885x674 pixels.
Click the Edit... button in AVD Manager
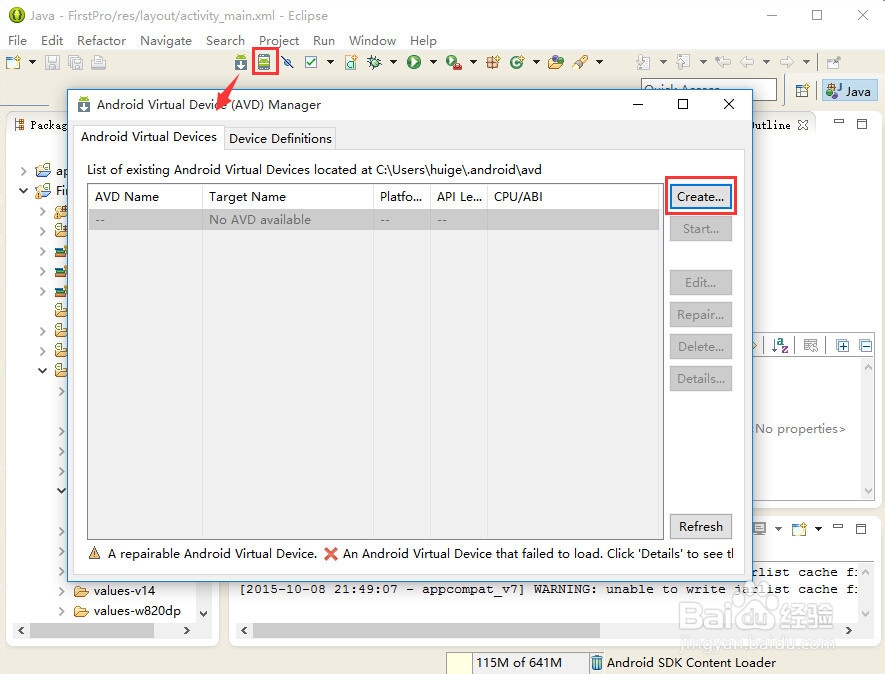700,282
